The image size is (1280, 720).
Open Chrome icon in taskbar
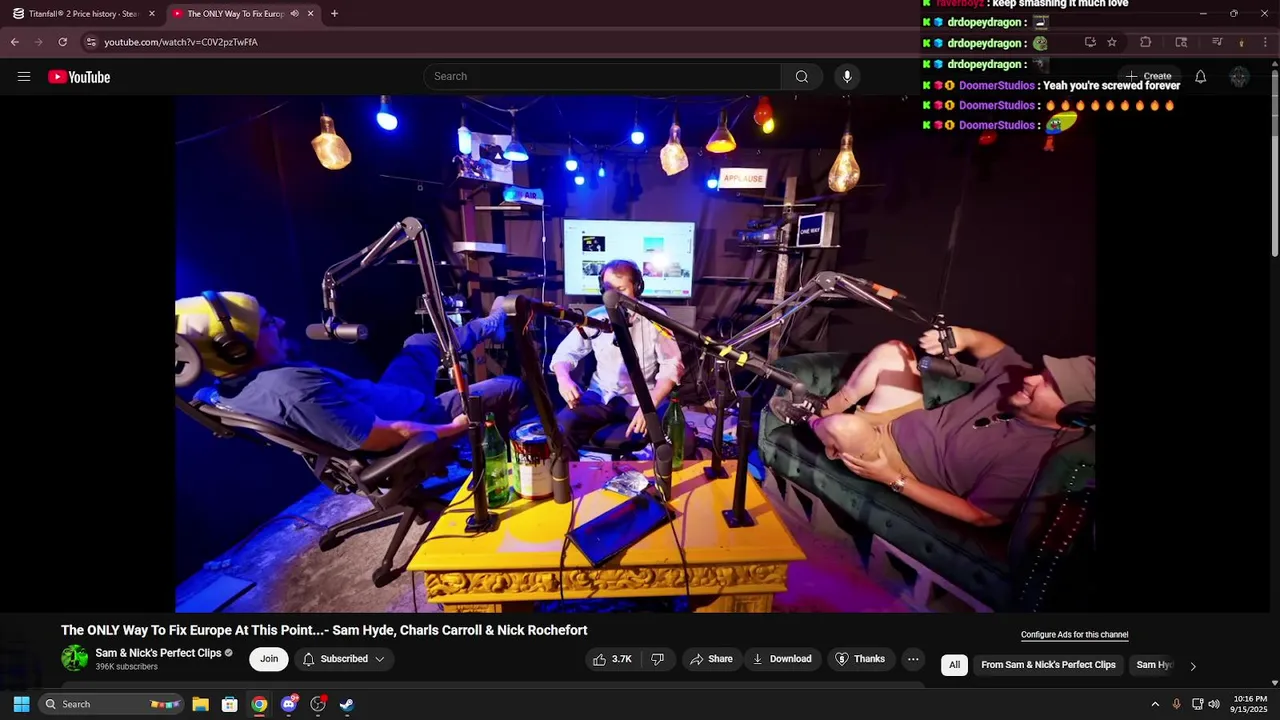coord(259,704)
